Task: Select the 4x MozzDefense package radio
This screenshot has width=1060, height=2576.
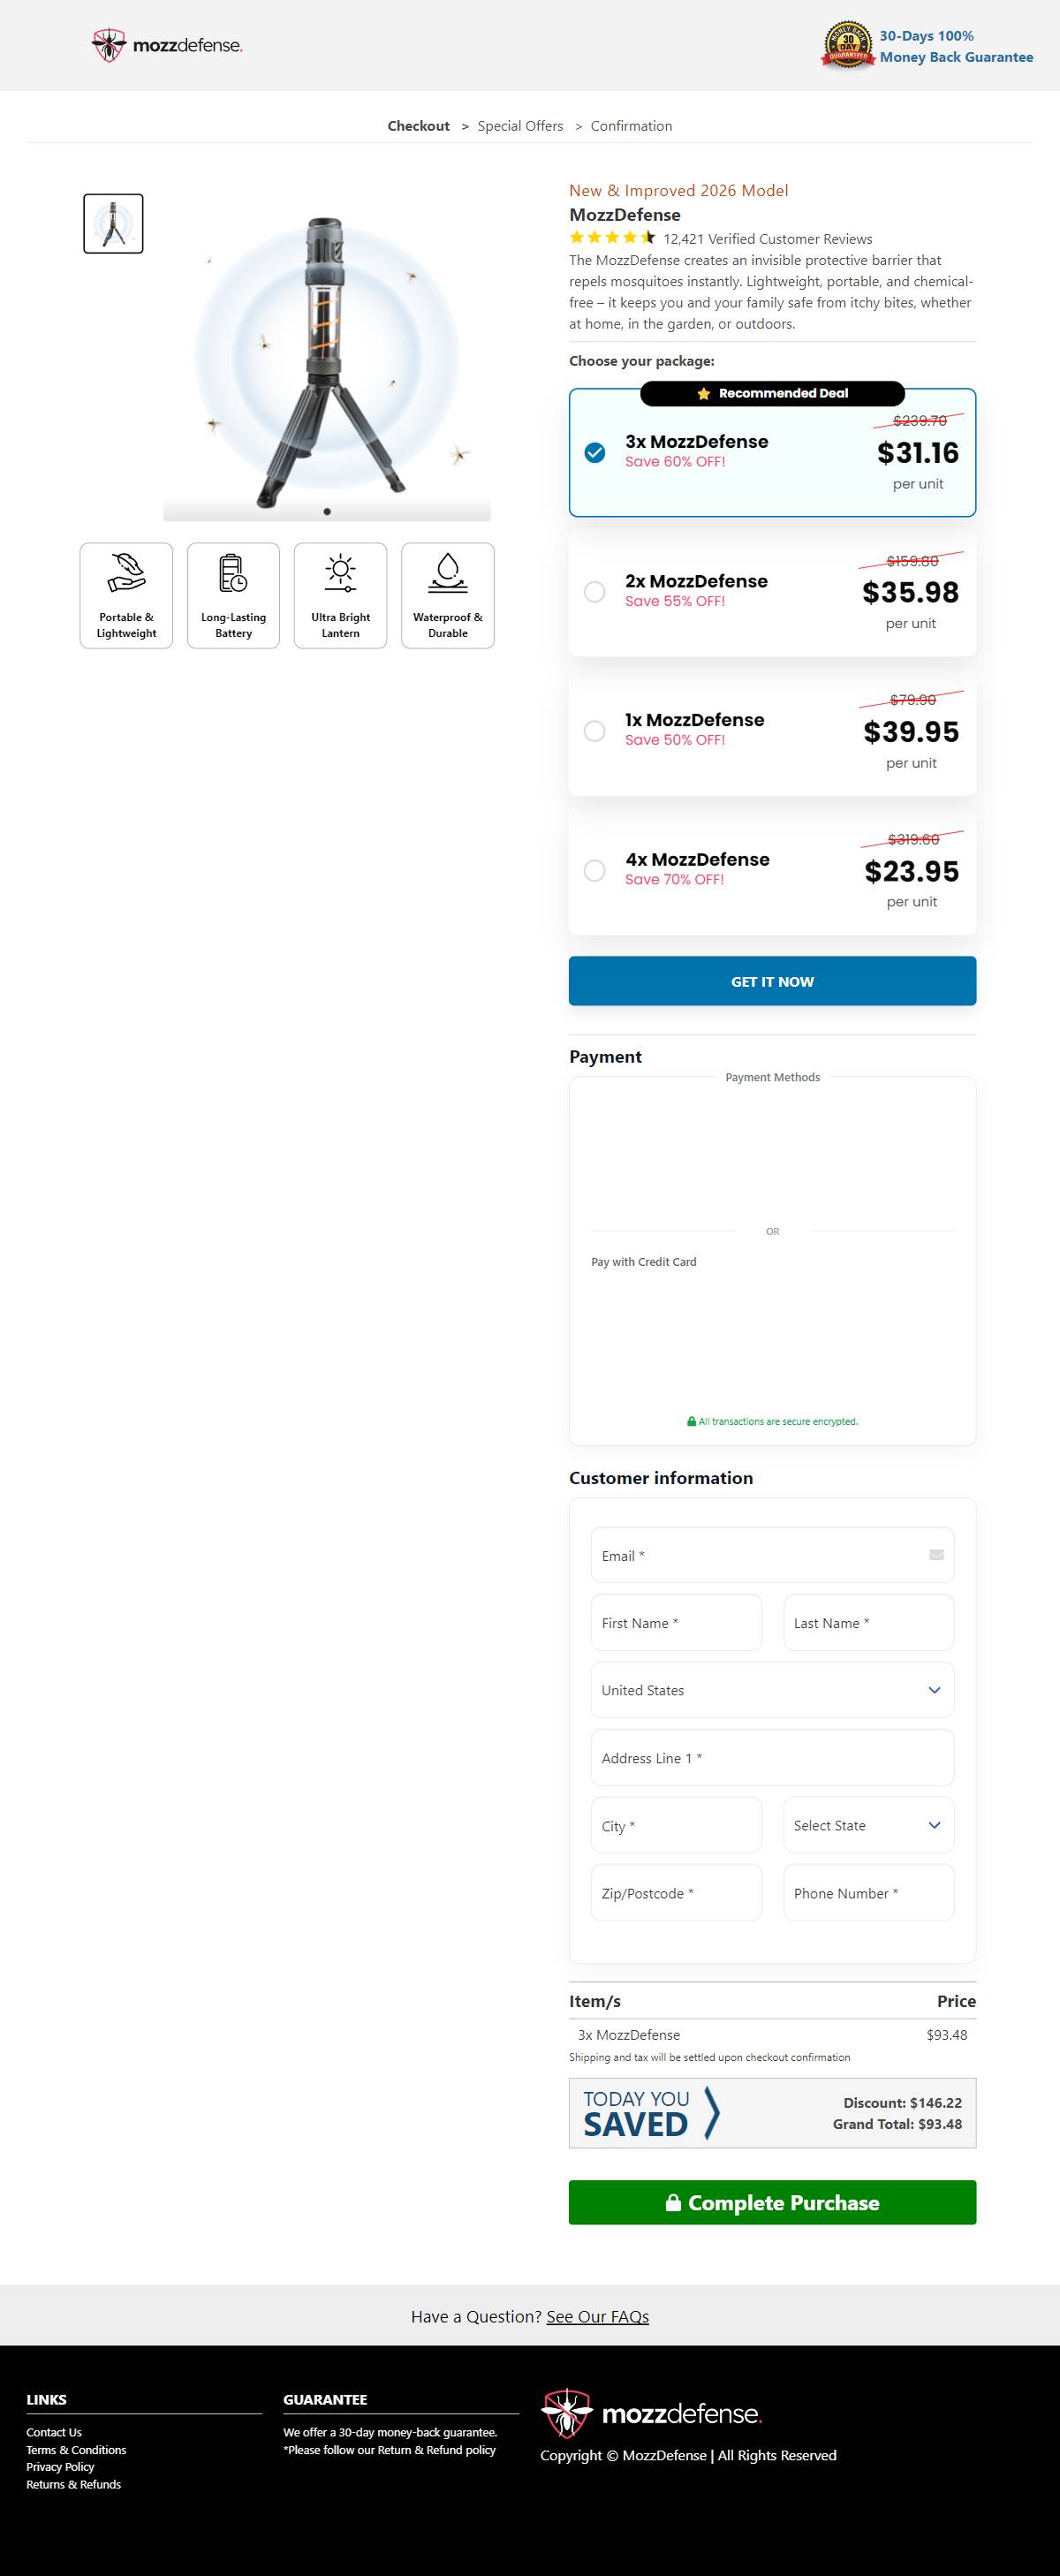Action: (x=595, y=871)
